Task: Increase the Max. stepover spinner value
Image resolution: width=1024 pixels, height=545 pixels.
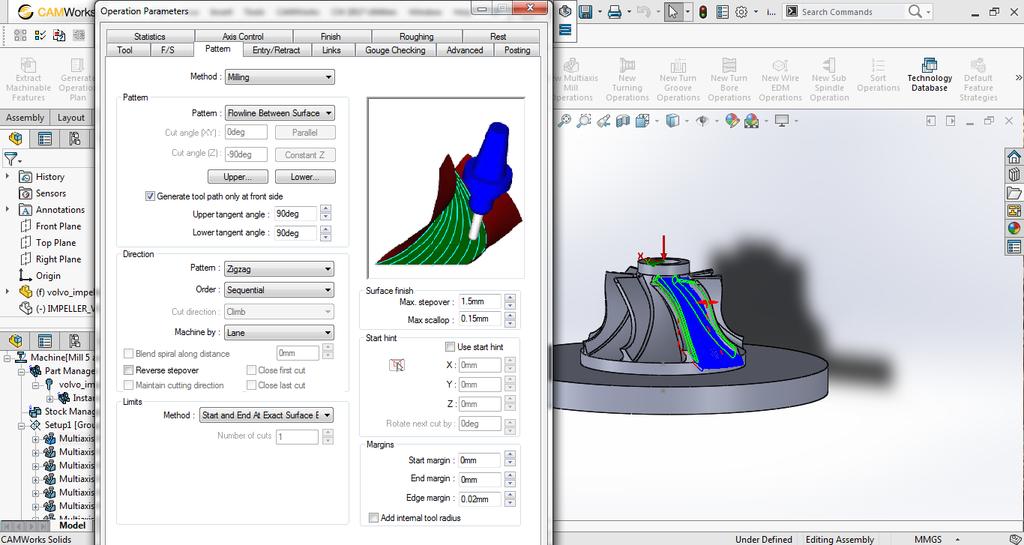Action: tap(510, 298)
